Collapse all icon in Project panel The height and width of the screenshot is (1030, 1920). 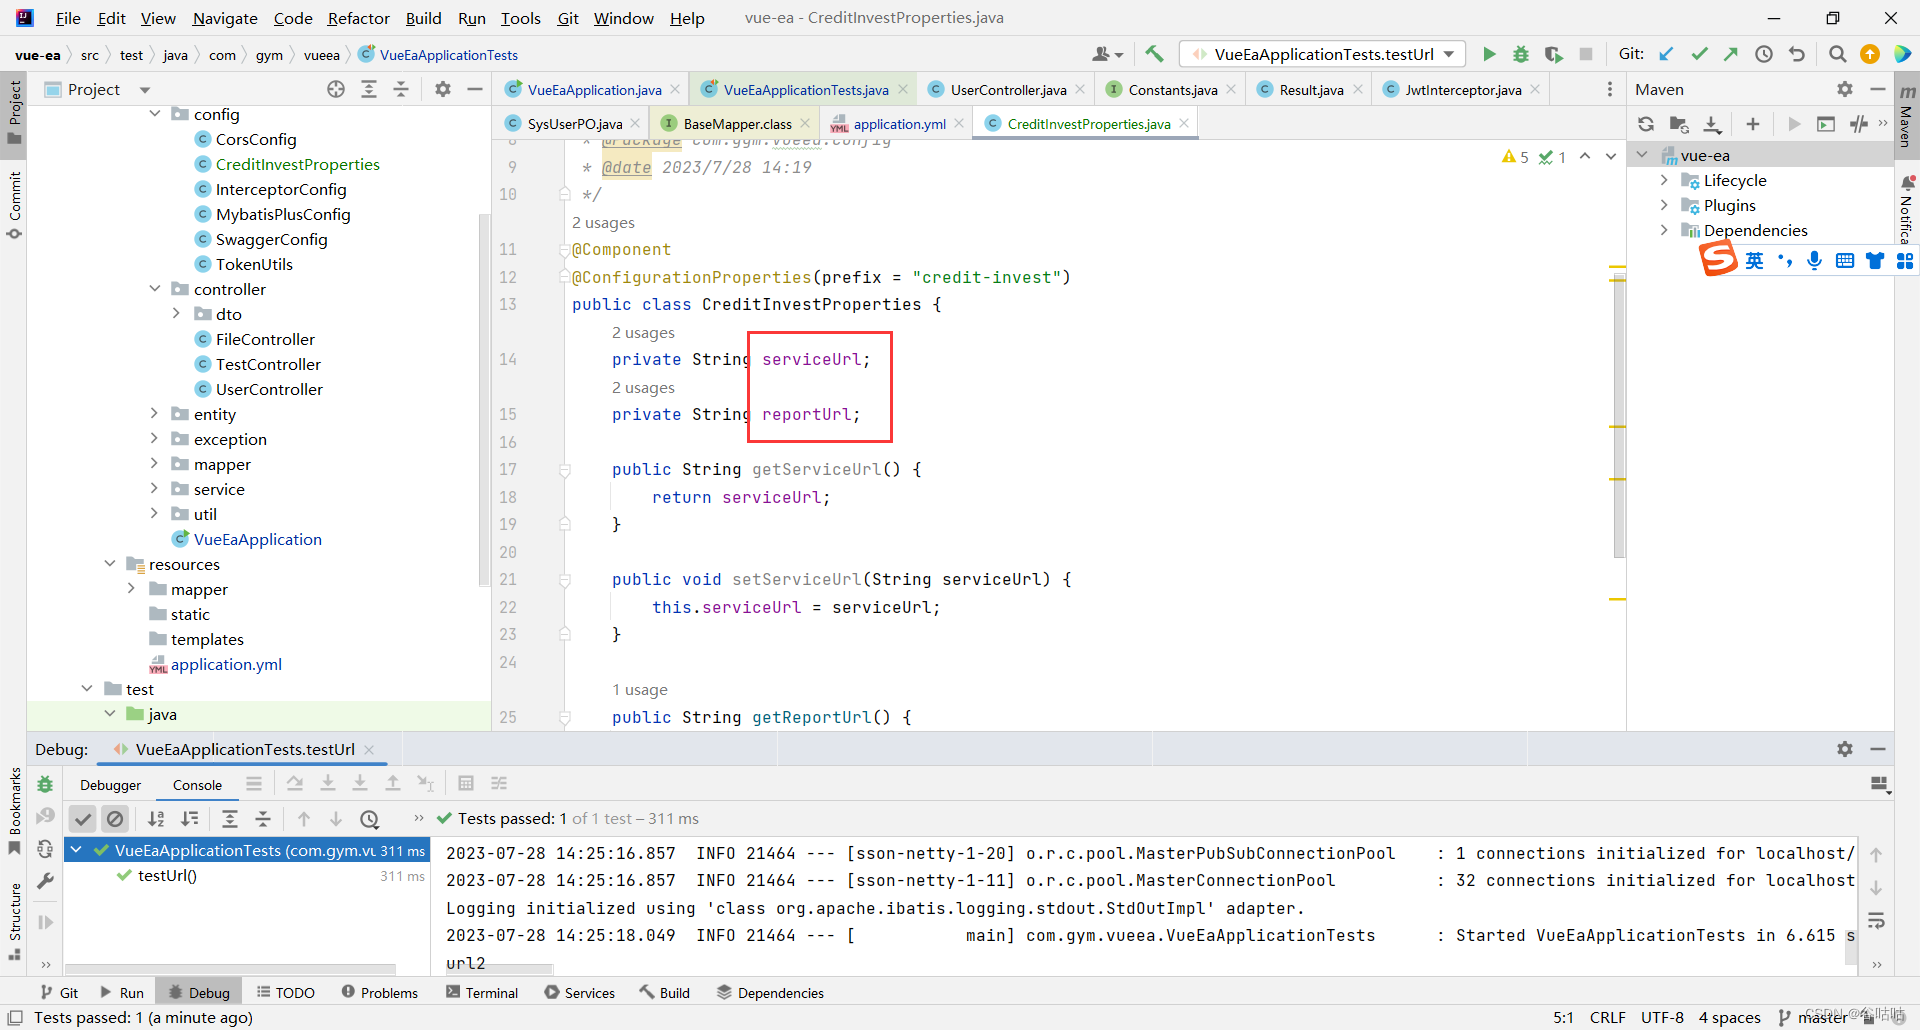click(x=401, y=89)
